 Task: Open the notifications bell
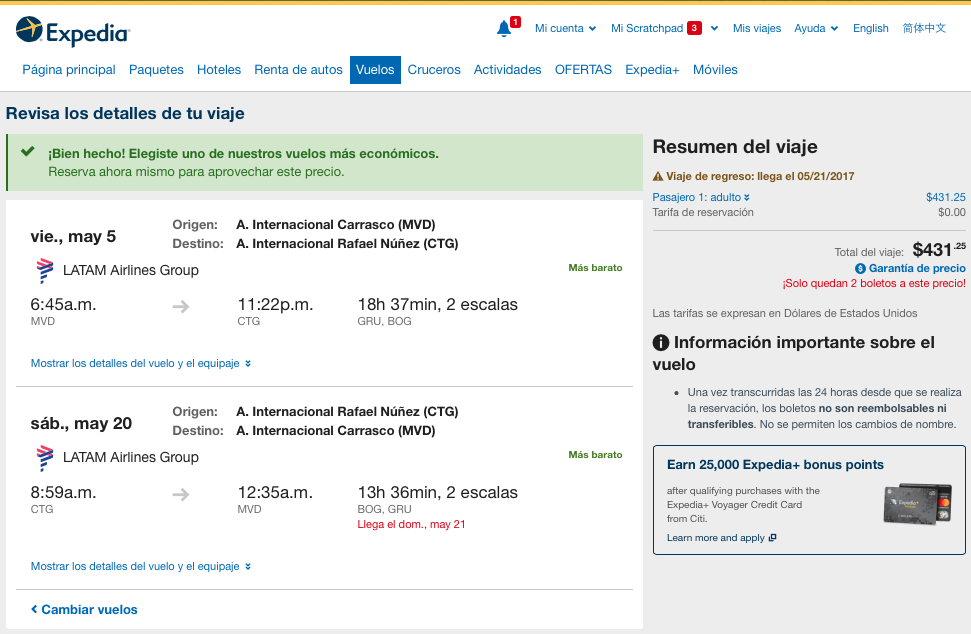(504, 28)
